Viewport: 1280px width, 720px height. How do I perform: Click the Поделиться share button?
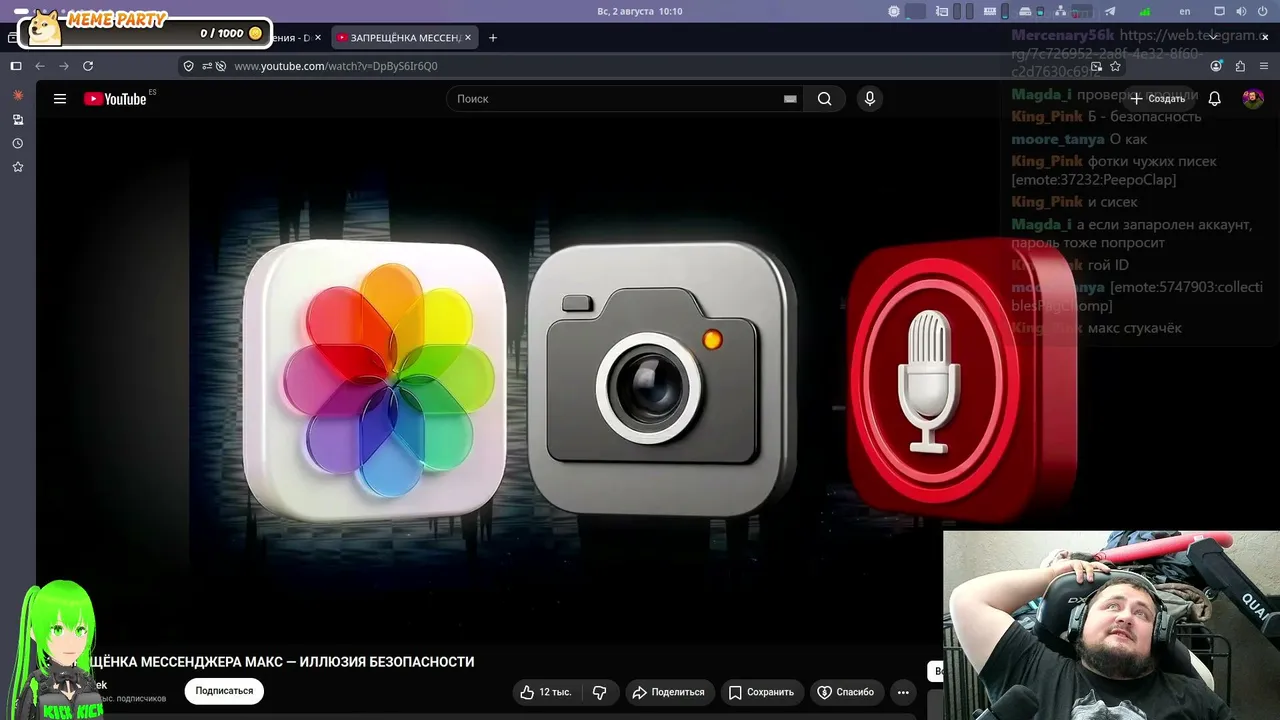pyautogui.click(x=668, y=692)
